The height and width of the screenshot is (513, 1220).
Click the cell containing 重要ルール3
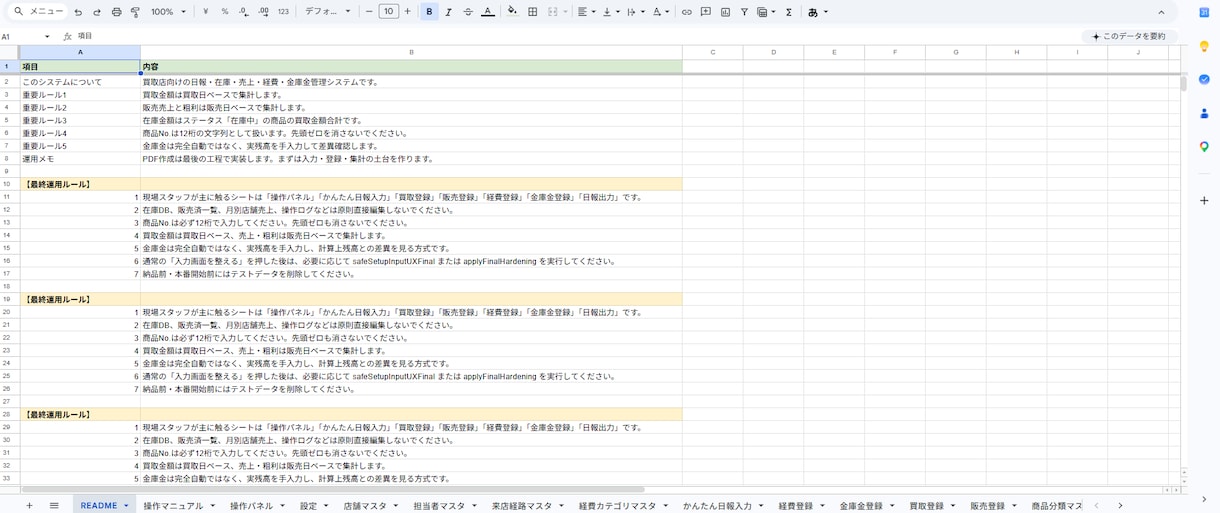80,120
